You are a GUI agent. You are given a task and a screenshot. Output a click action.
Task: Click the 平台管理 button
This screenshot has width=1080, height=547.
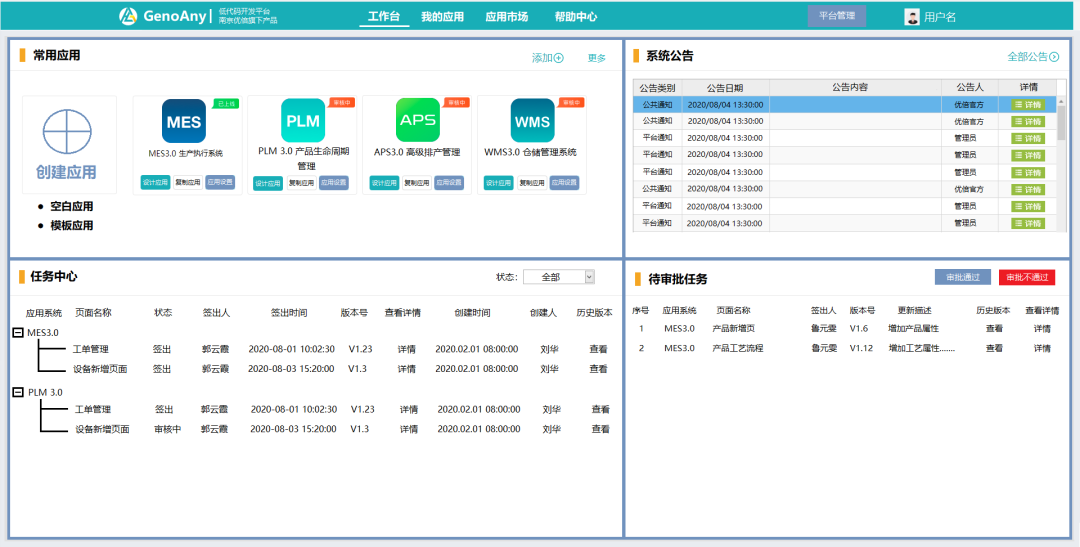[x=836, y=16]
